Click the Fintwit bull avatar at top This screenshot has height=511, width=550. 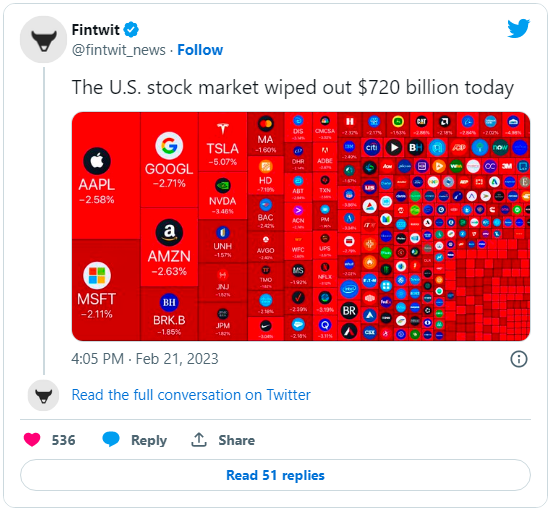[43, 40]
